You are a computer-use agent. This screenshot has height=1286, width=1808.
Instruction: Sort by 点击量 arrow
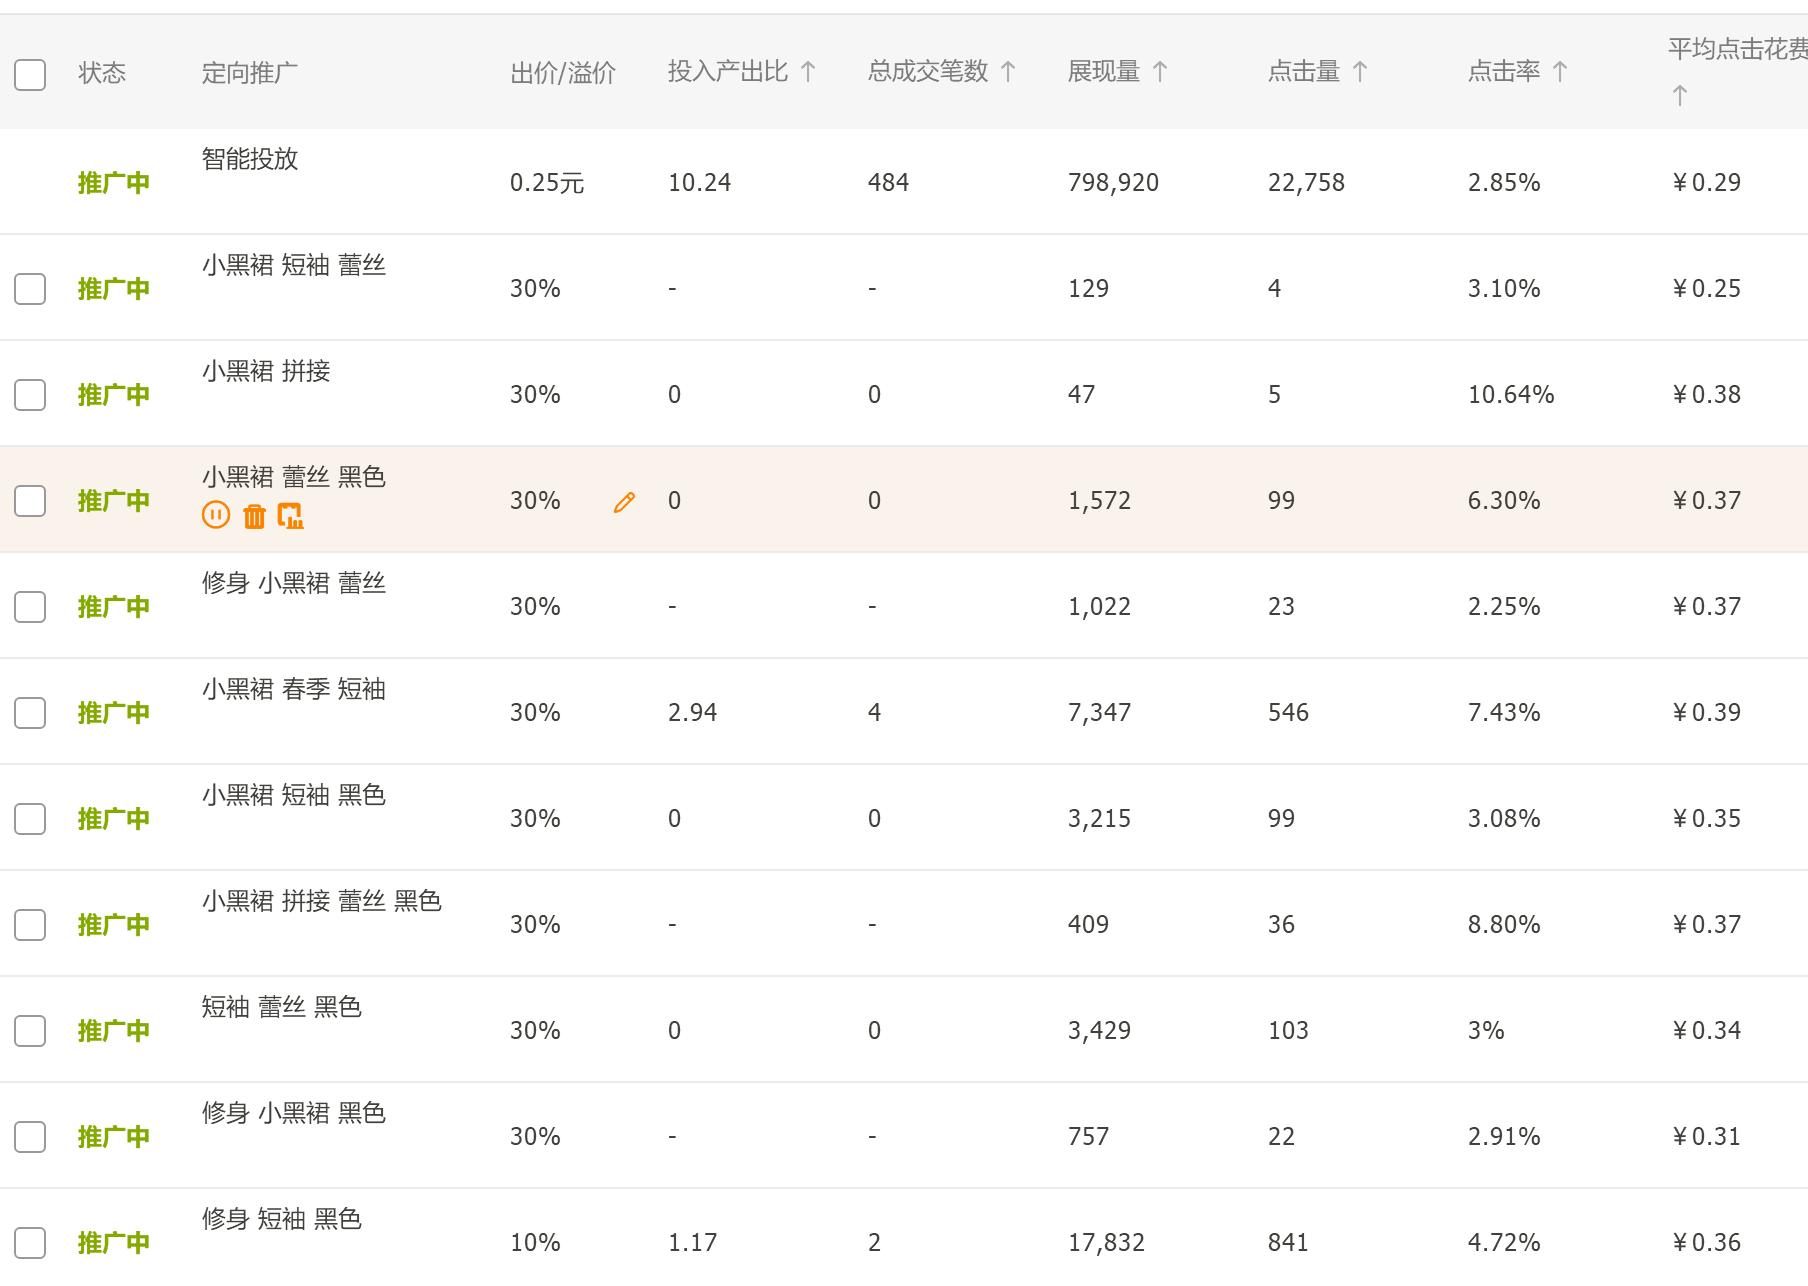click(1360, 72)
